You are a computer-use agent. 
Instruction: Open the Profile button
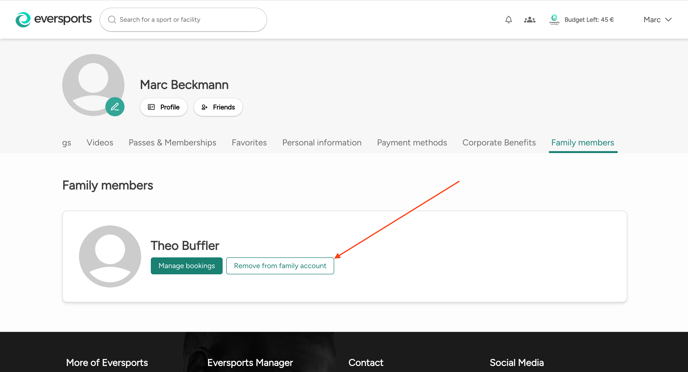point(164,107)
